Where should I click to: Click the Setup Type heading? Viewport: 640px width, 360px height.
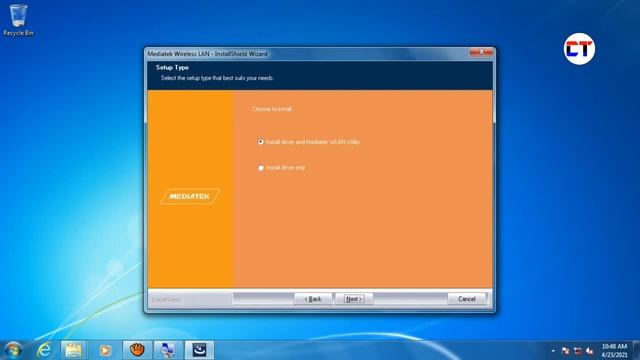tap(172, 67)
